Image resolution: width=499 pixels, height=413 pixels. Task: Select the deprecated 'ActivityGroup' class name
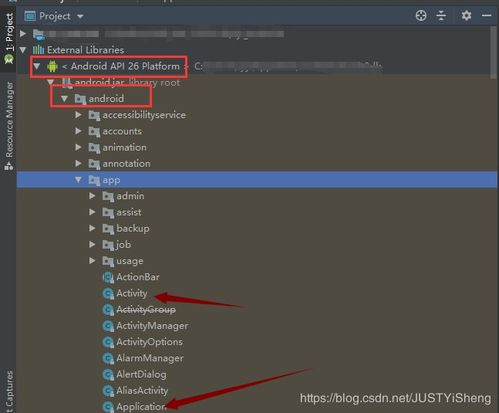click(146, 310)
